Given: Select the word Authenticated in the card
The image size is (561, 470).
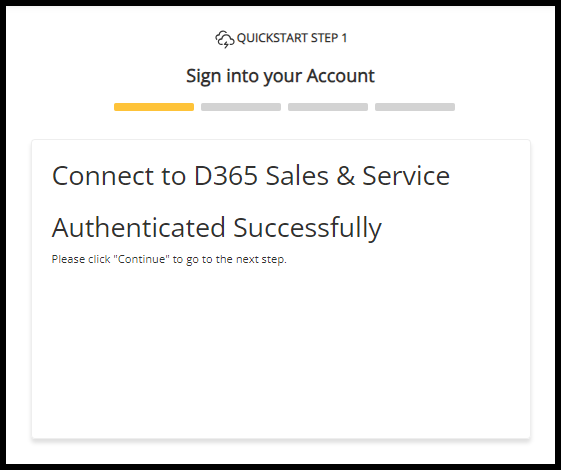Looking at the screenshot, I should click(139, 227).
